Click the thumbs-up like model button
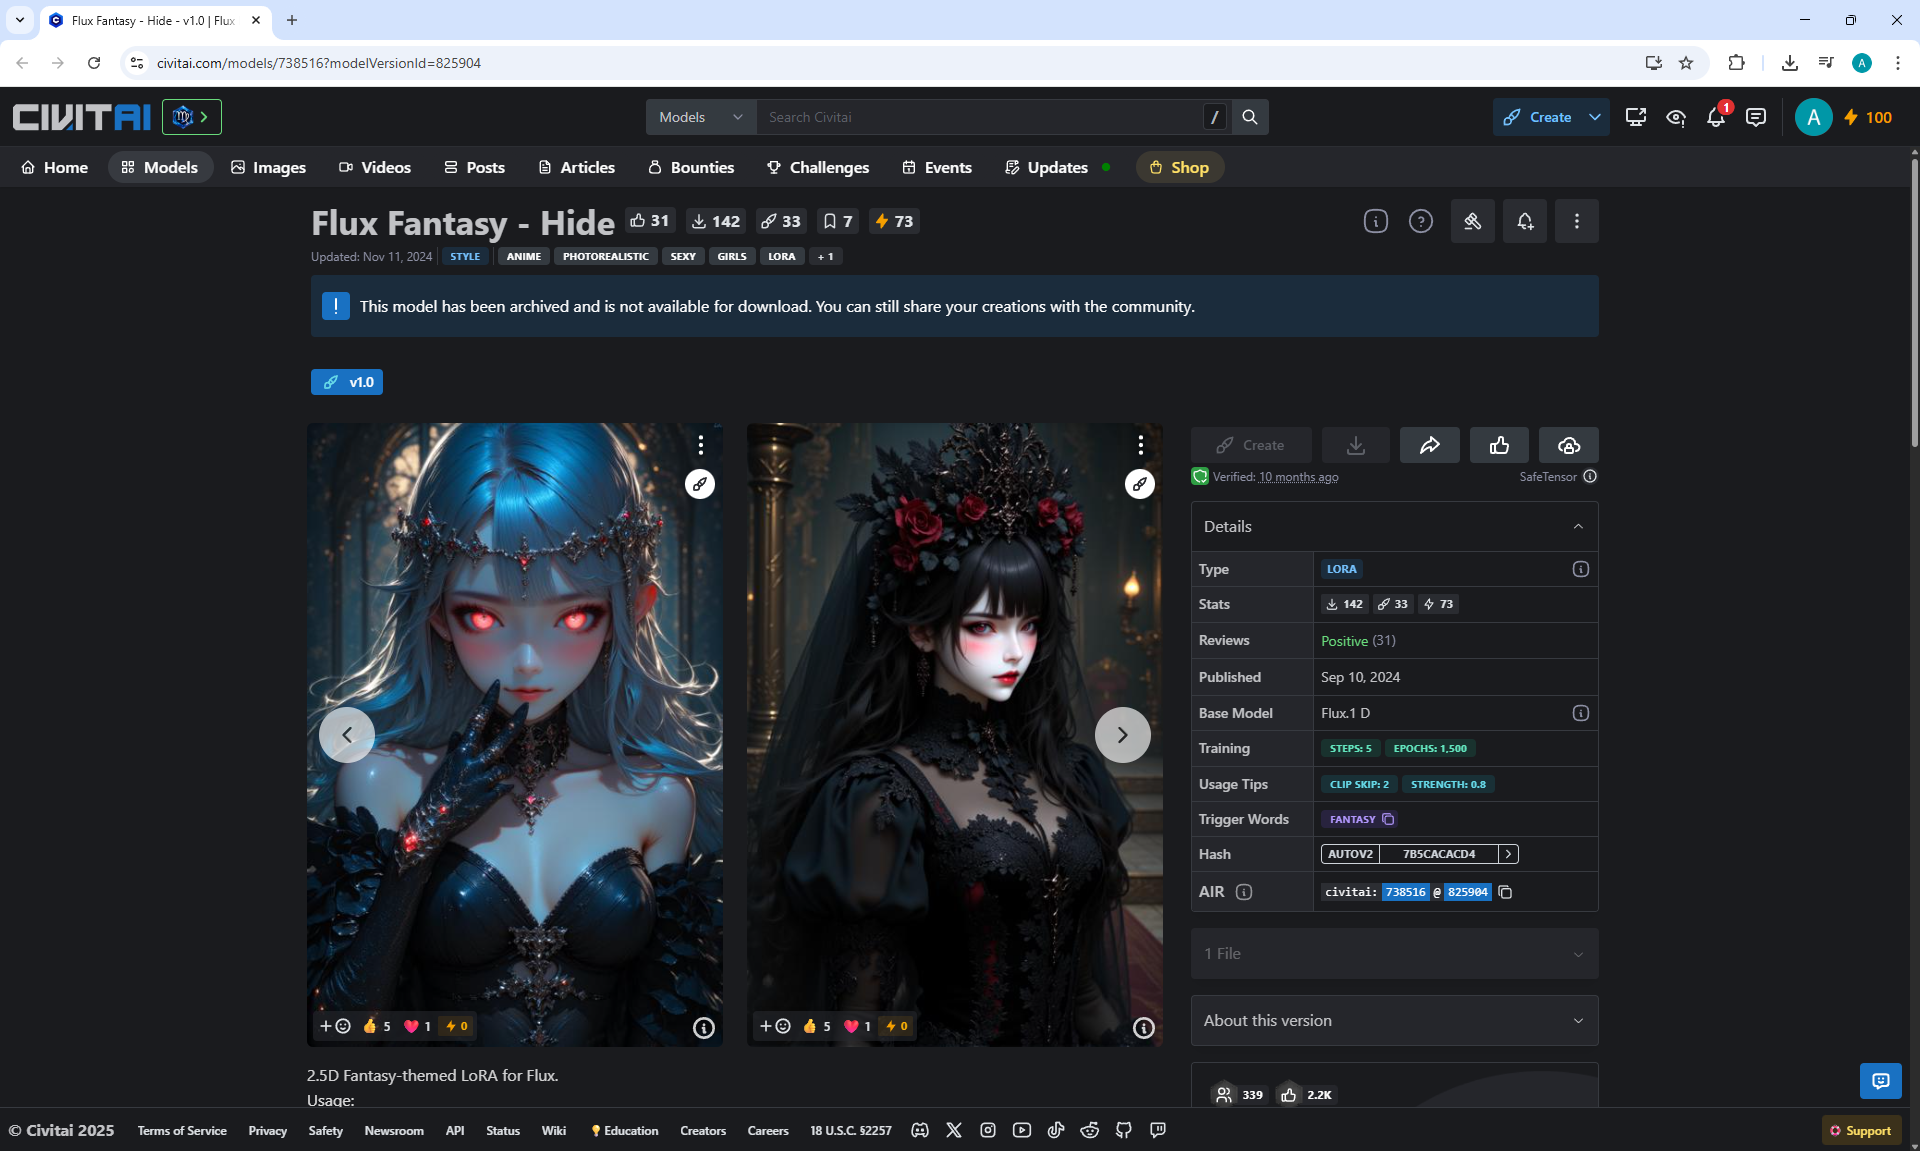Image resolution: width=1920 pixels, height=1151 pixels. pos(1499,445)
